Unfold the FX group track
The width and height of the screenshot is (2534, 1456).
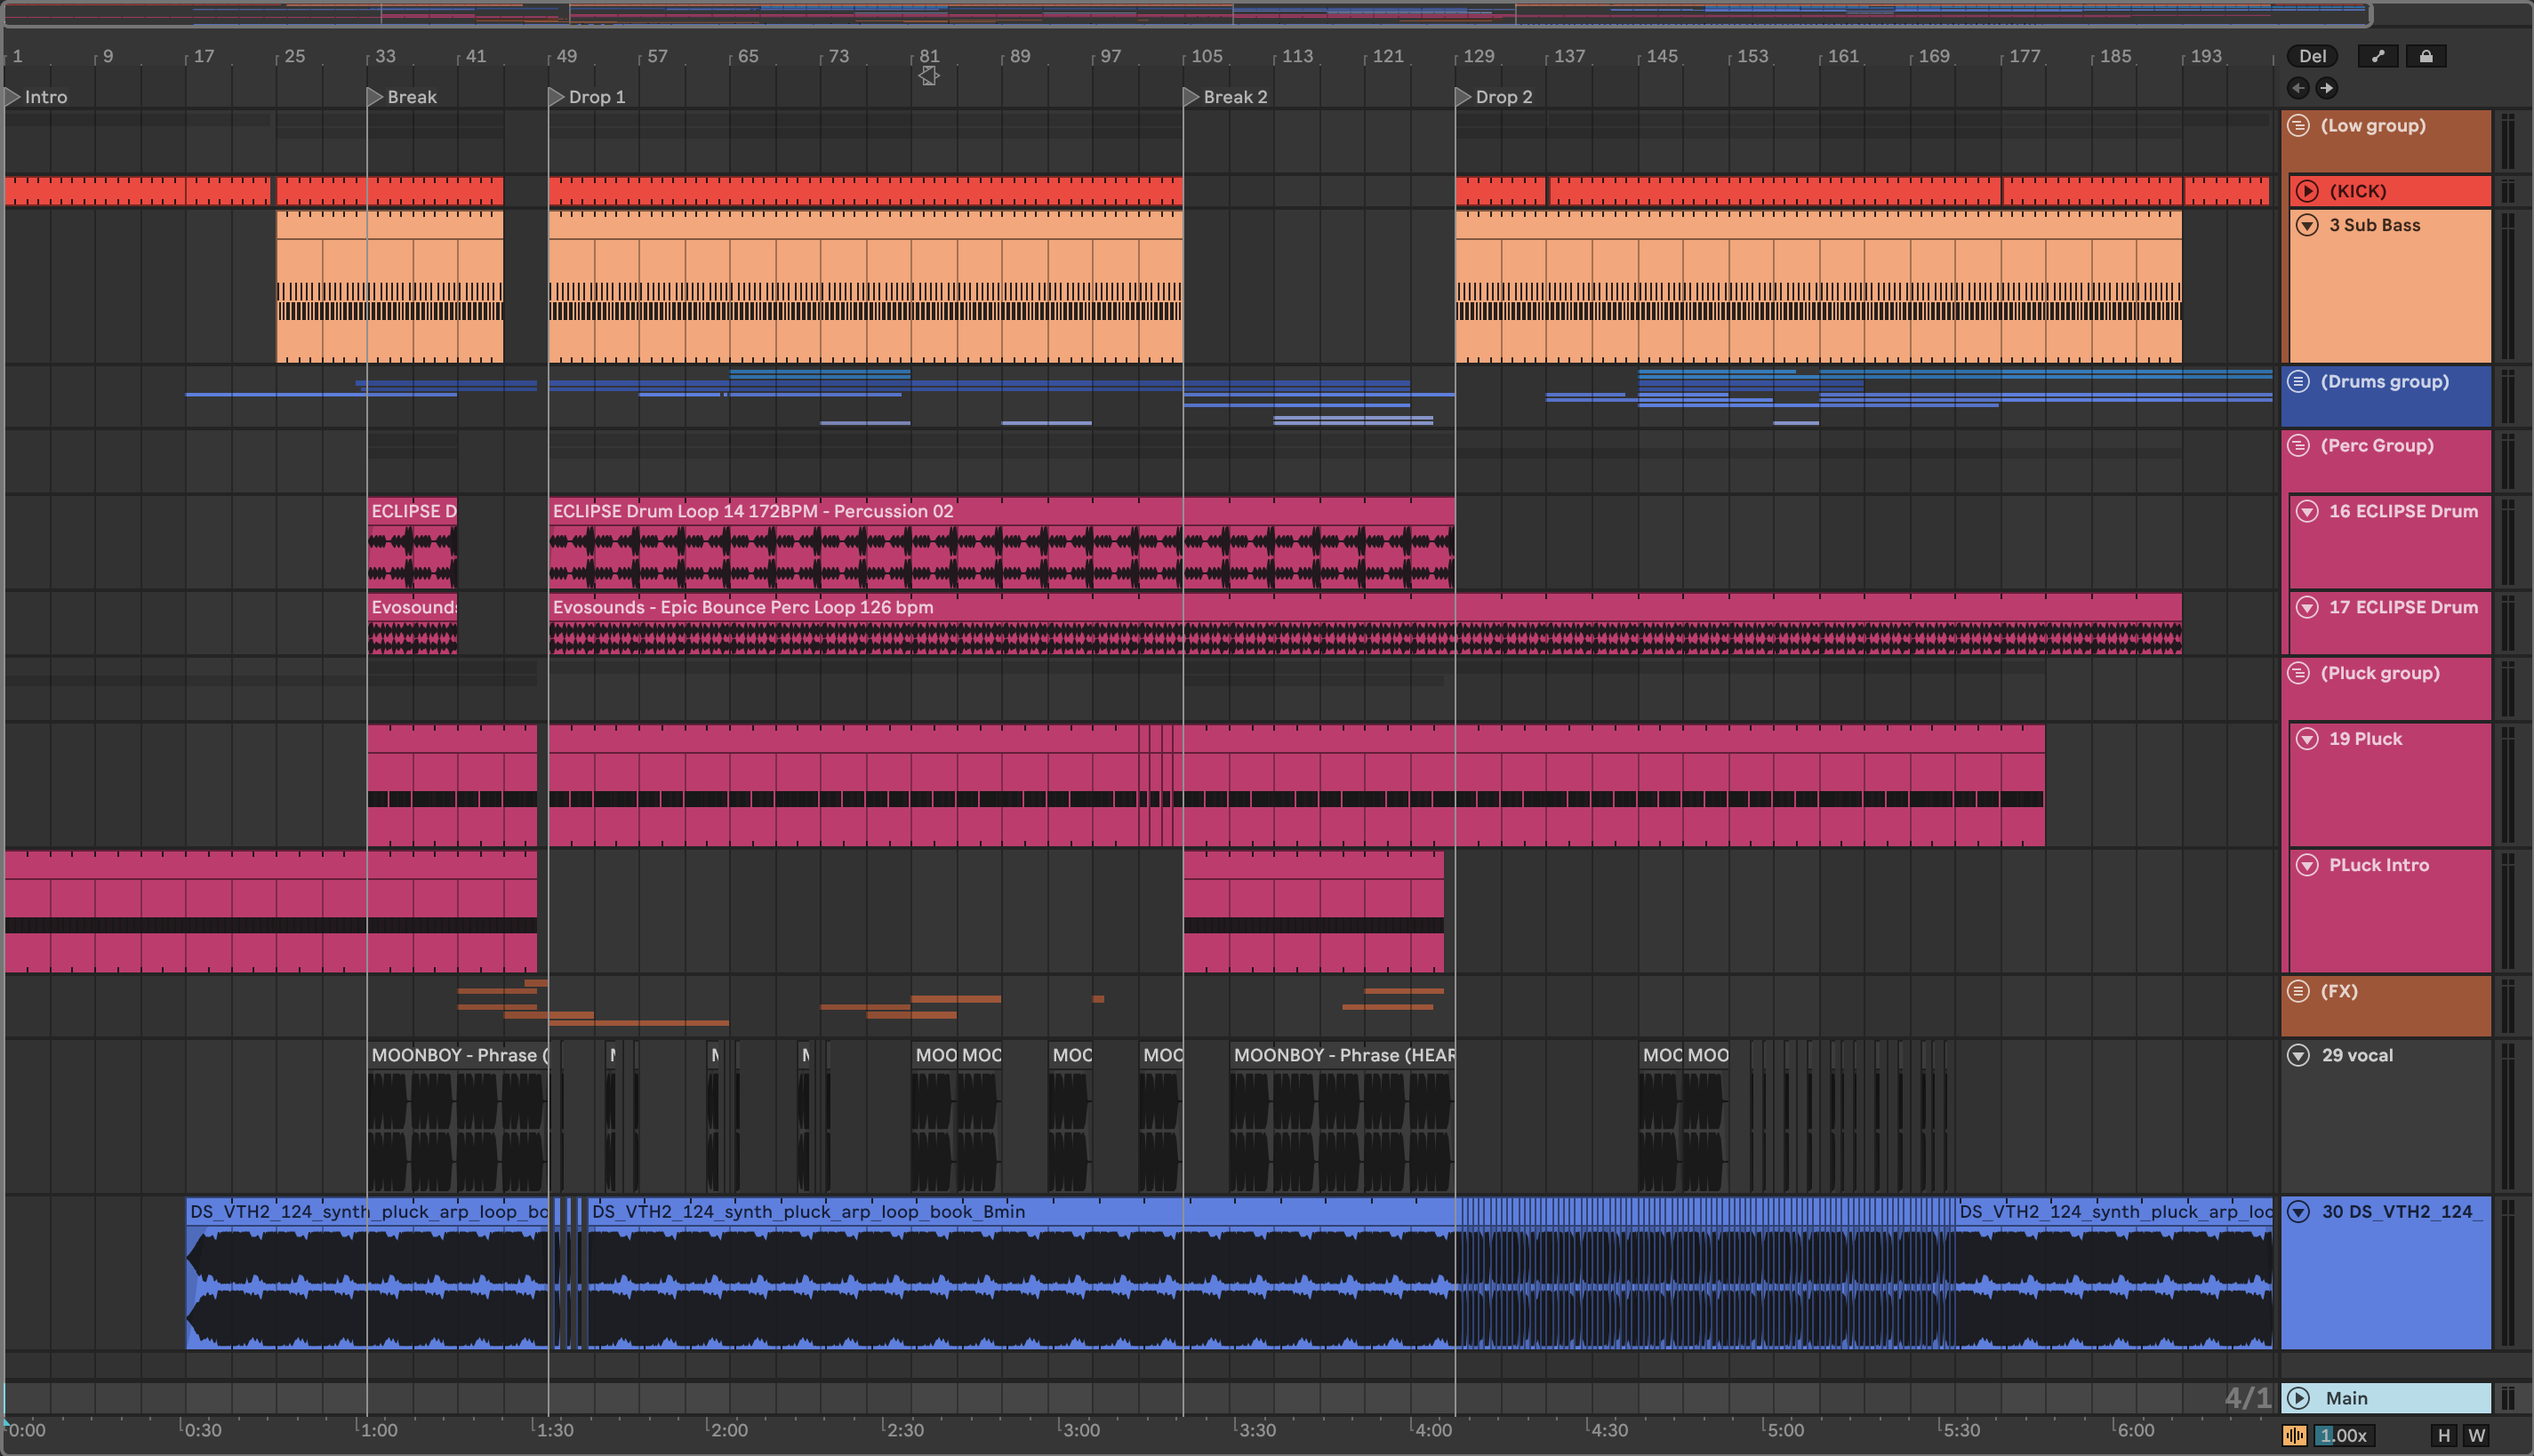[x=2298, y=991]
